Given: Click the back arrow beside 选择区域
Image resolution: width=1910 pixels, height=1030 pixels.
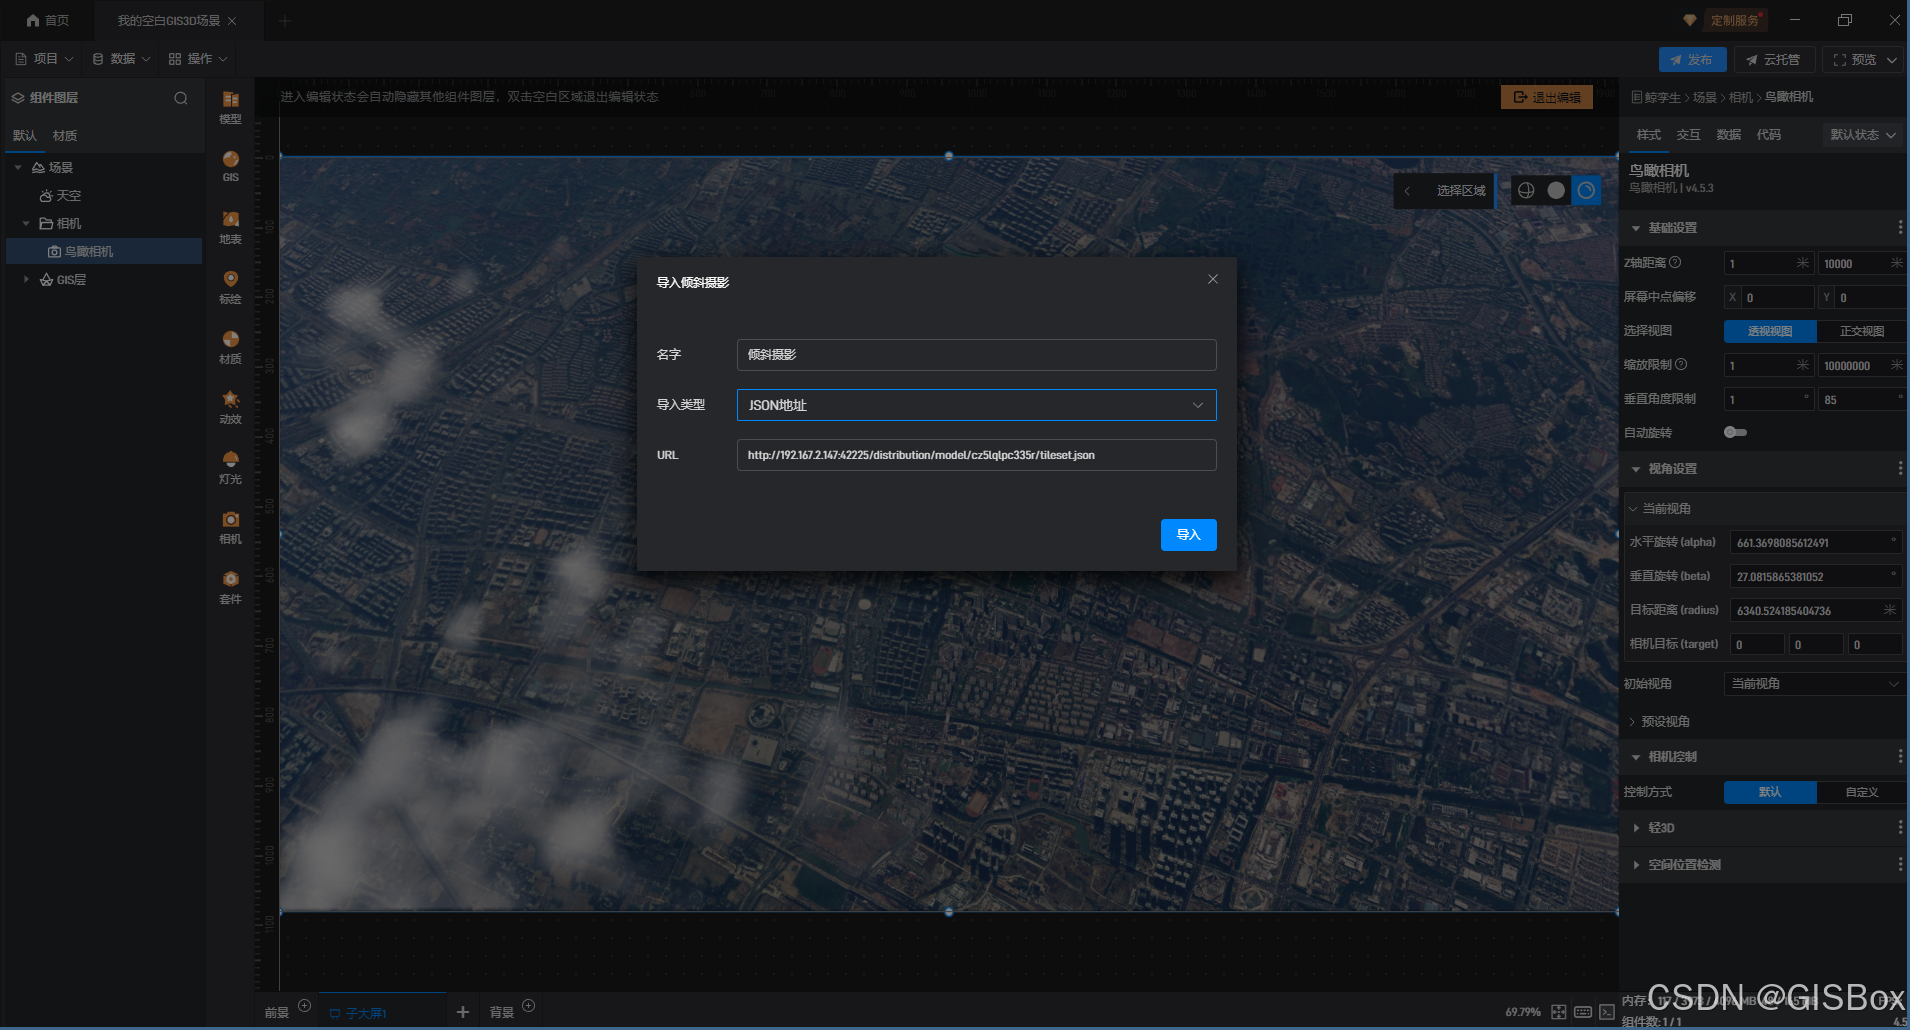Looking at the screenshot, I should 1407,191.
